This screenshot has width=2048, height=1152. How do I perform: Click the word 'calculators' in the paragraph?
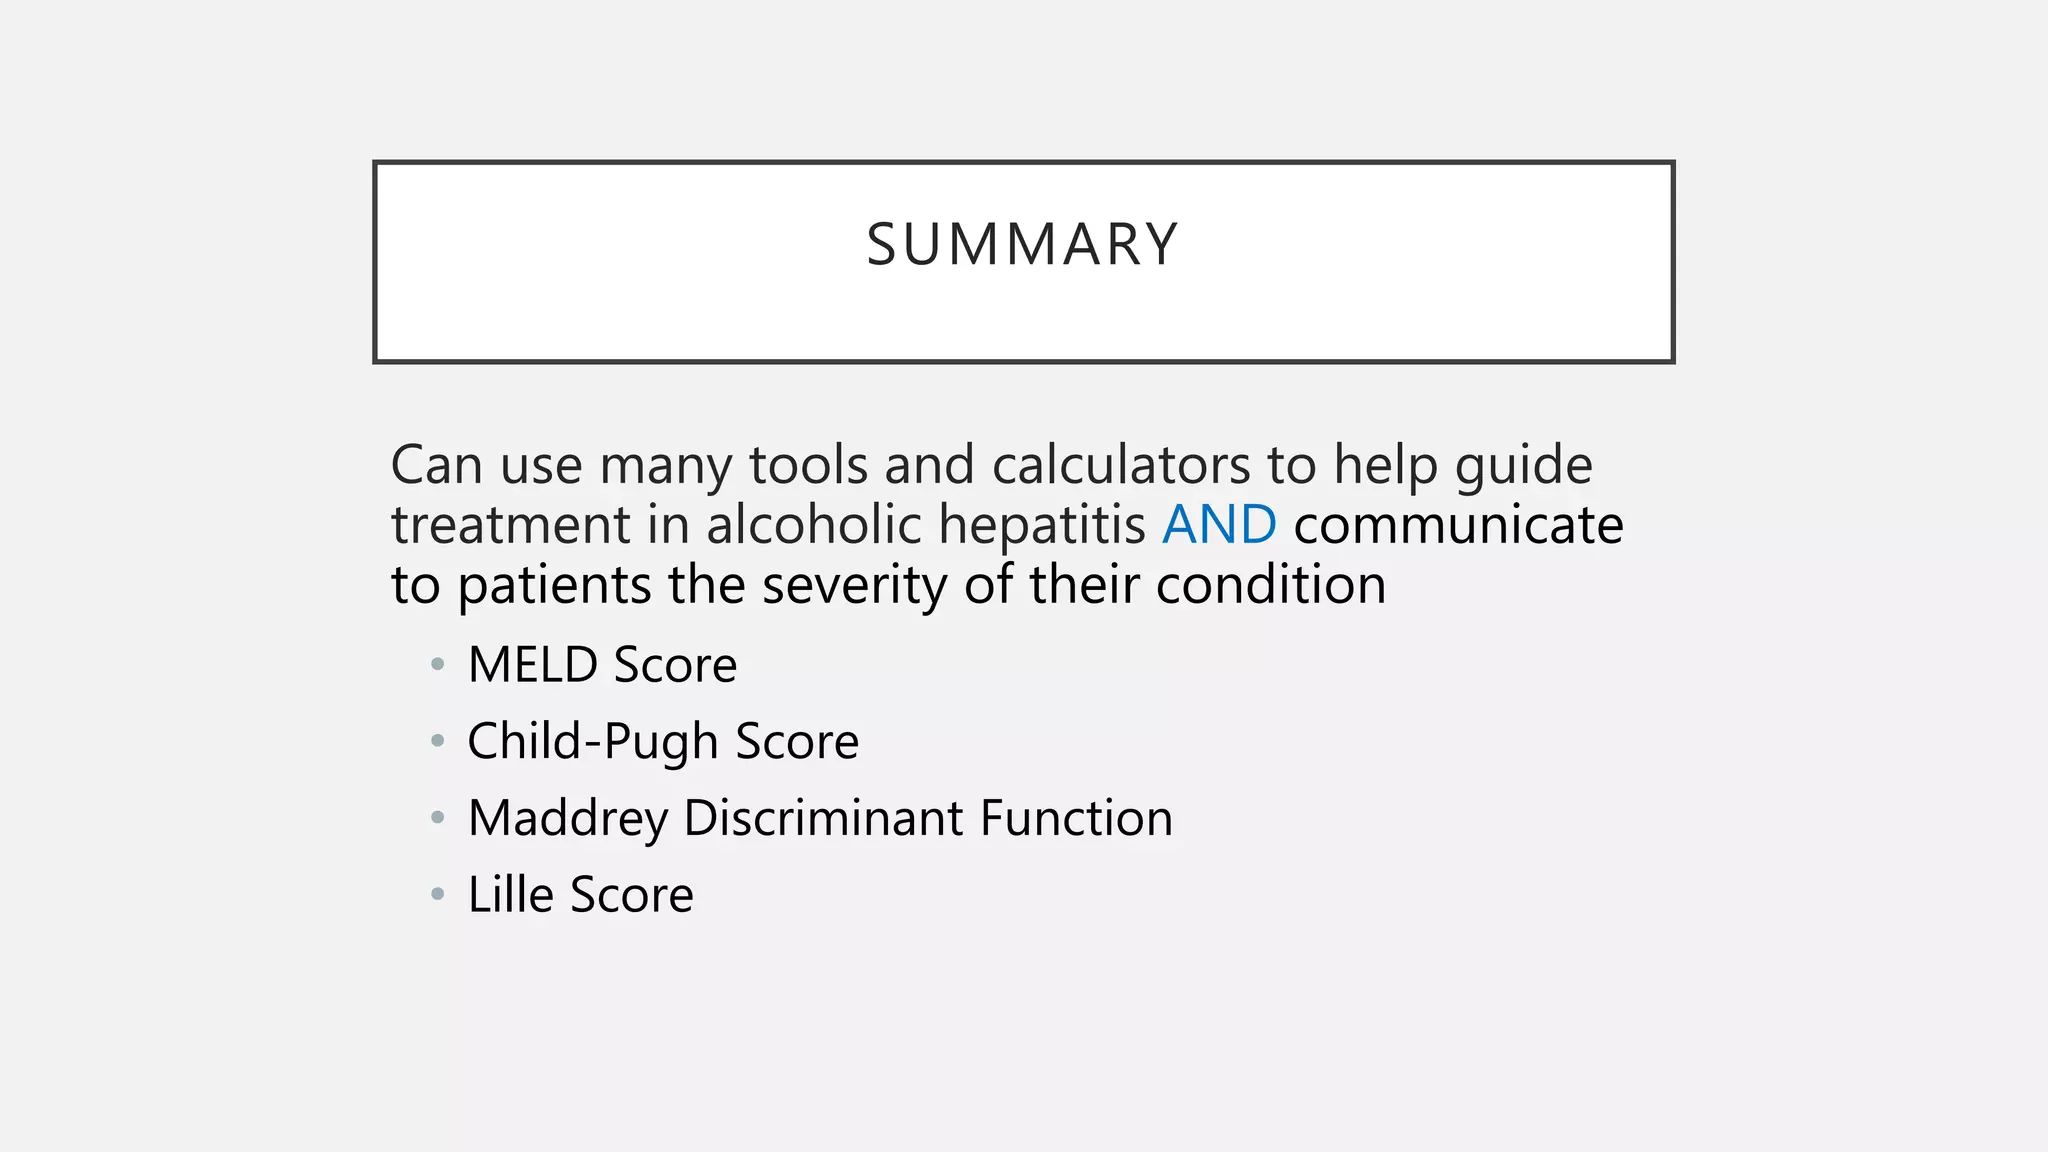[1120, 465]
